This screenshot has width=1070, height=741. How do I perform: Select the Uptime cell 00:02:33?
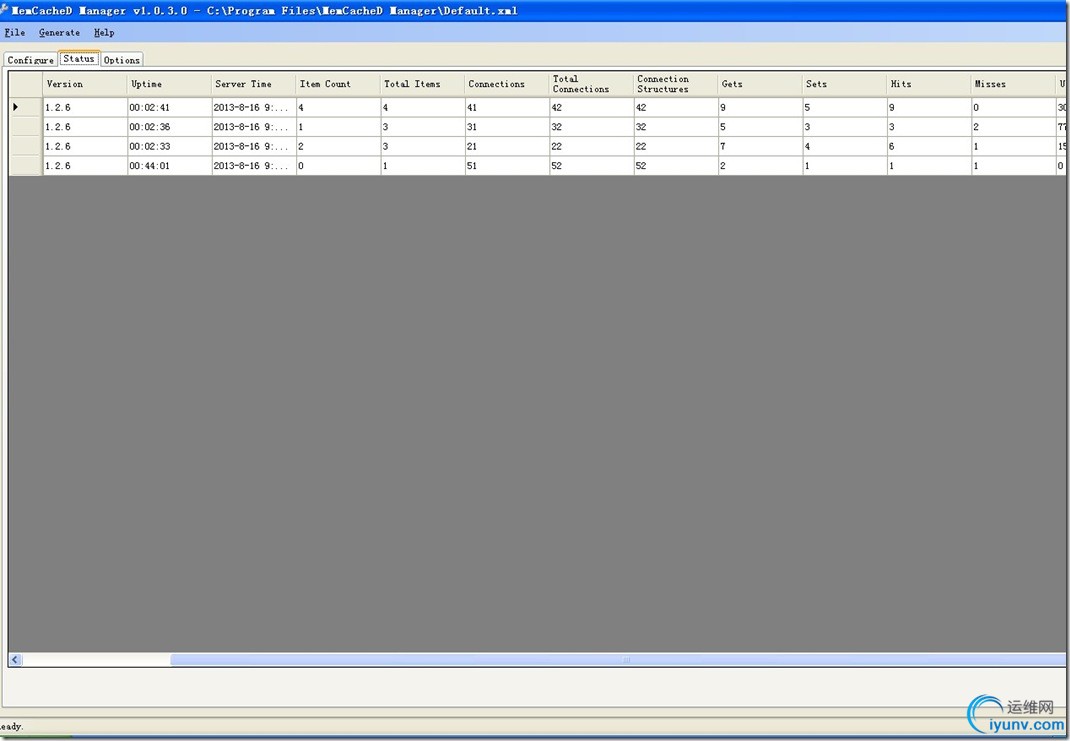coord(169,146)
